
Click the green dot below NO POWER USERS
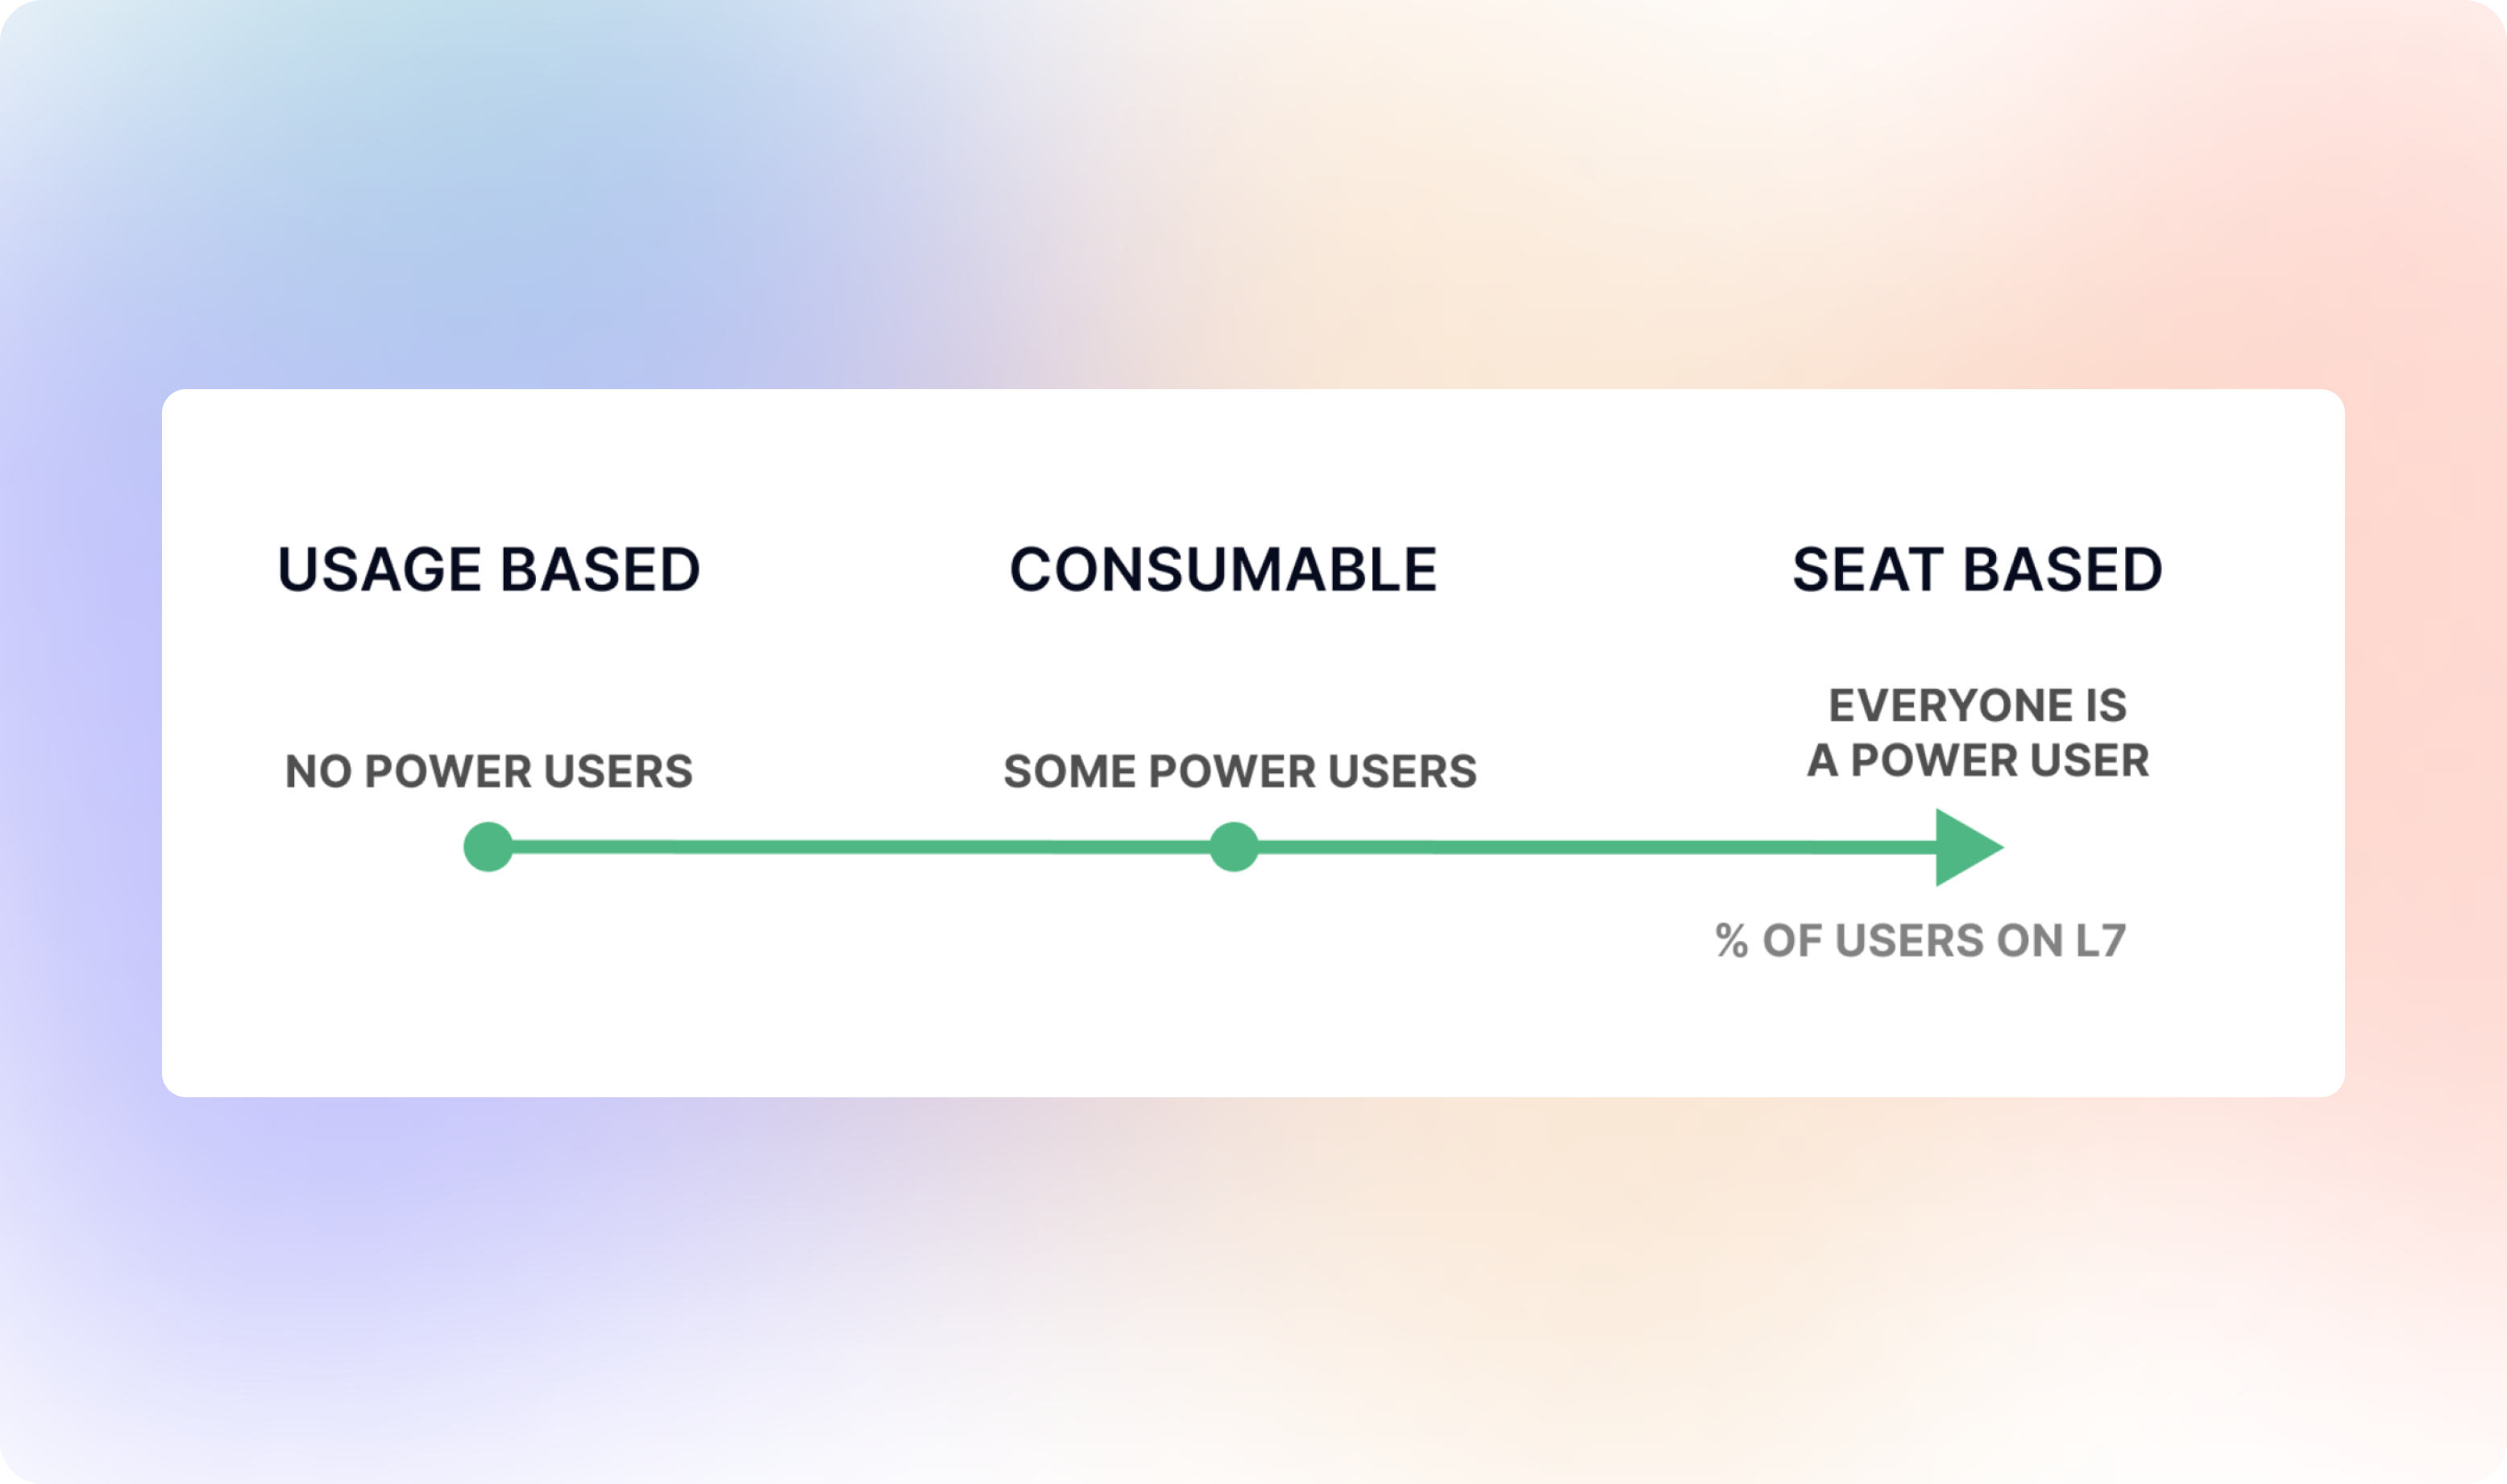(488, 847)
